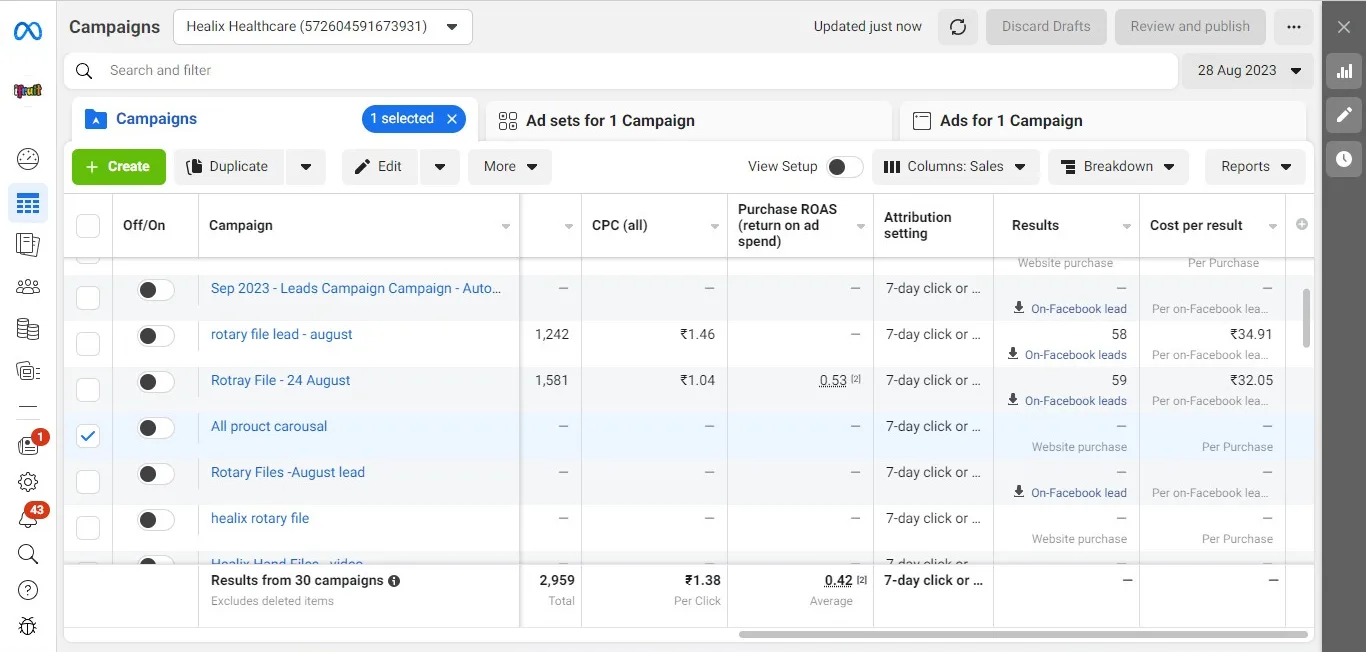
Task: Click the add column plus icon
Action: (x=1302, y=224)
